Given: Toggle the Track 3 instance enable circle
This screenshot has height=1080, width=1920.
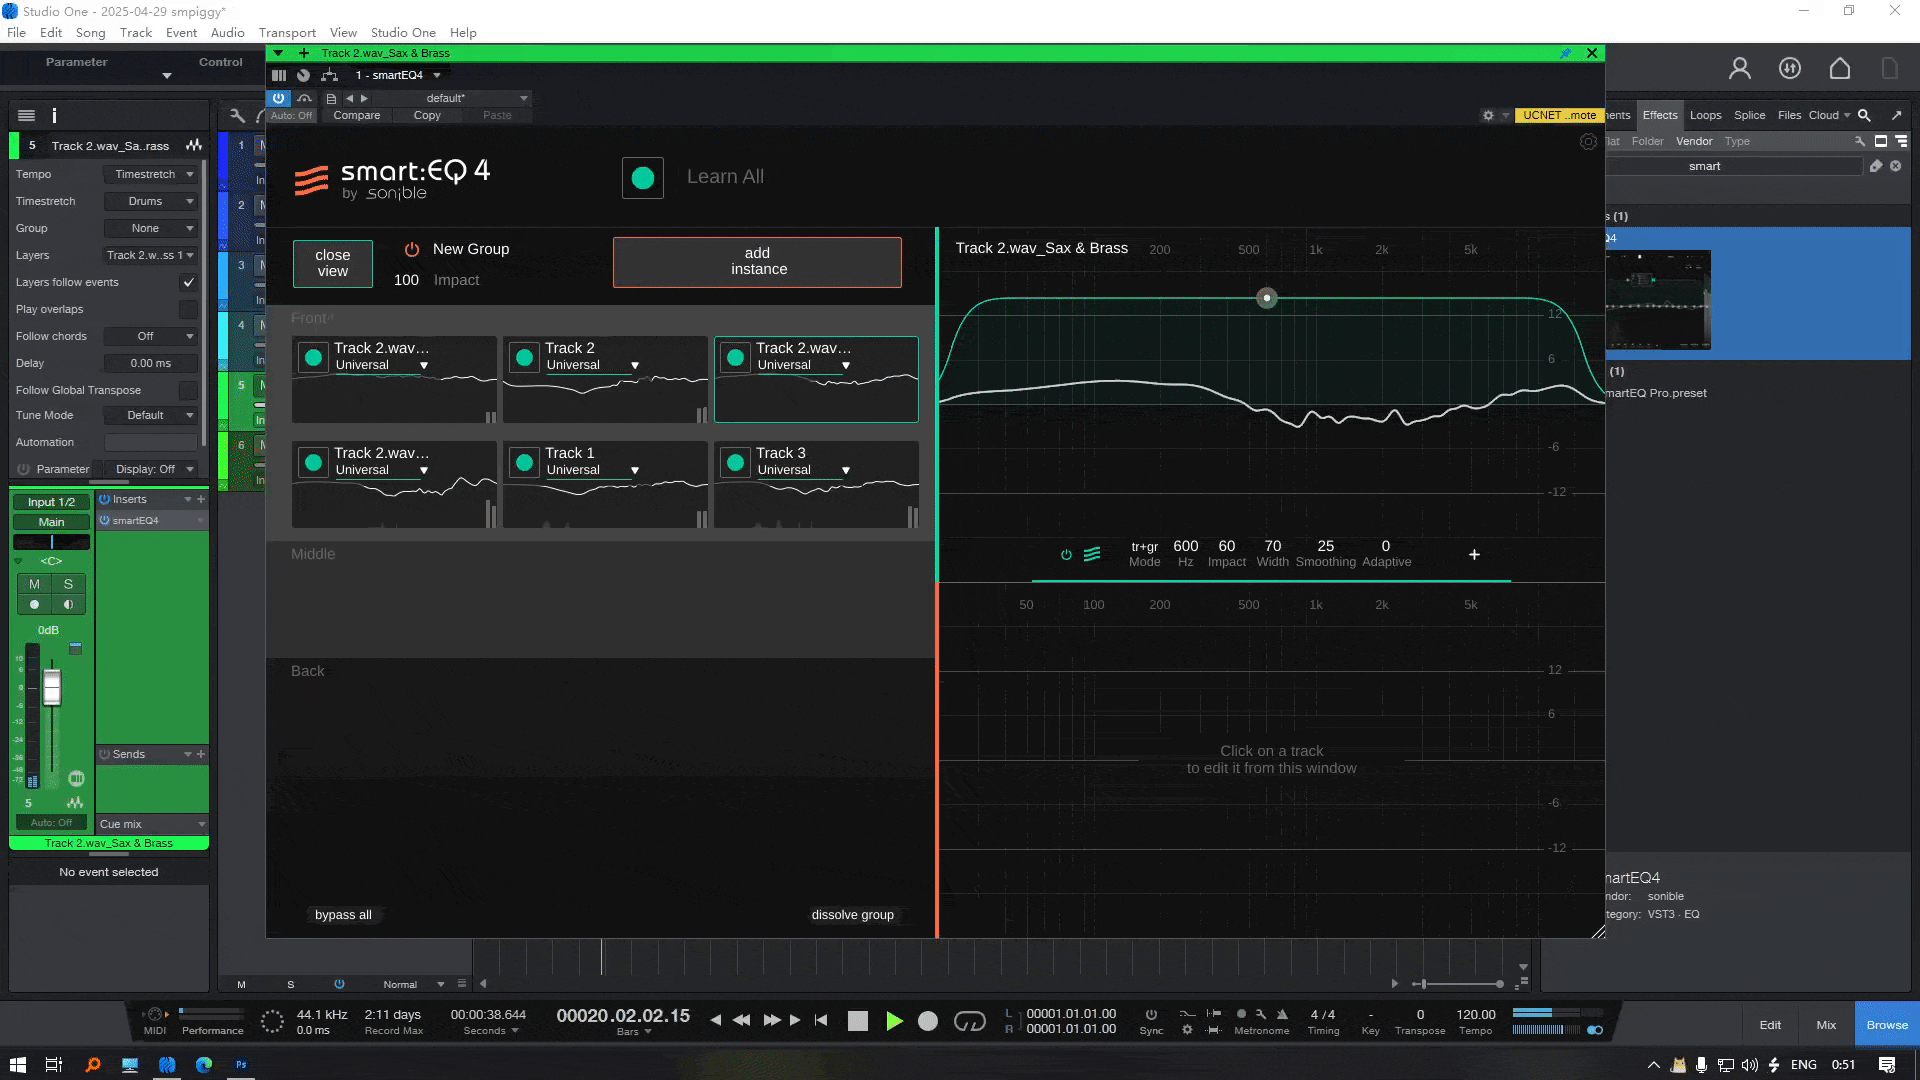Looking at the screenshot, I should [736, 463].
